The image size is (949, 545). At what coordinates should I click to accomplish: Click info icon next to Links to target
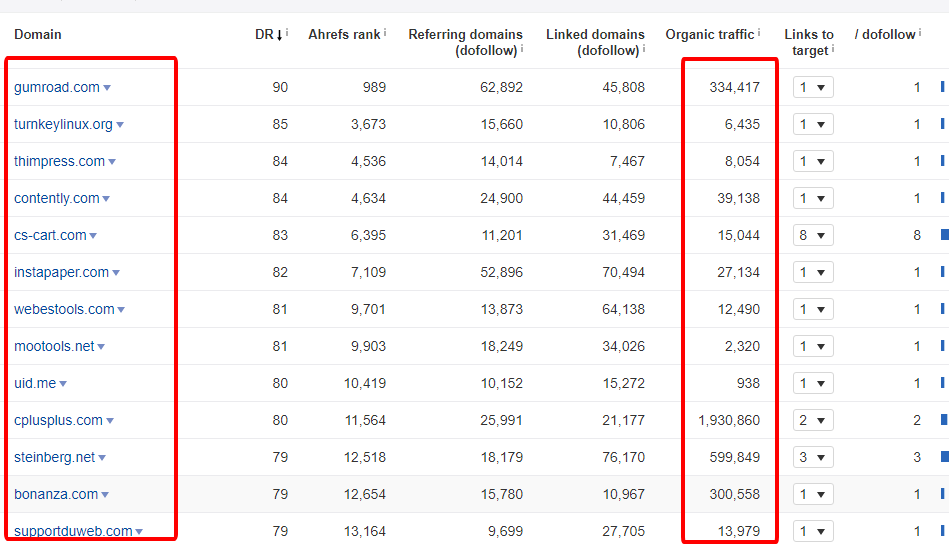point(833,48)
